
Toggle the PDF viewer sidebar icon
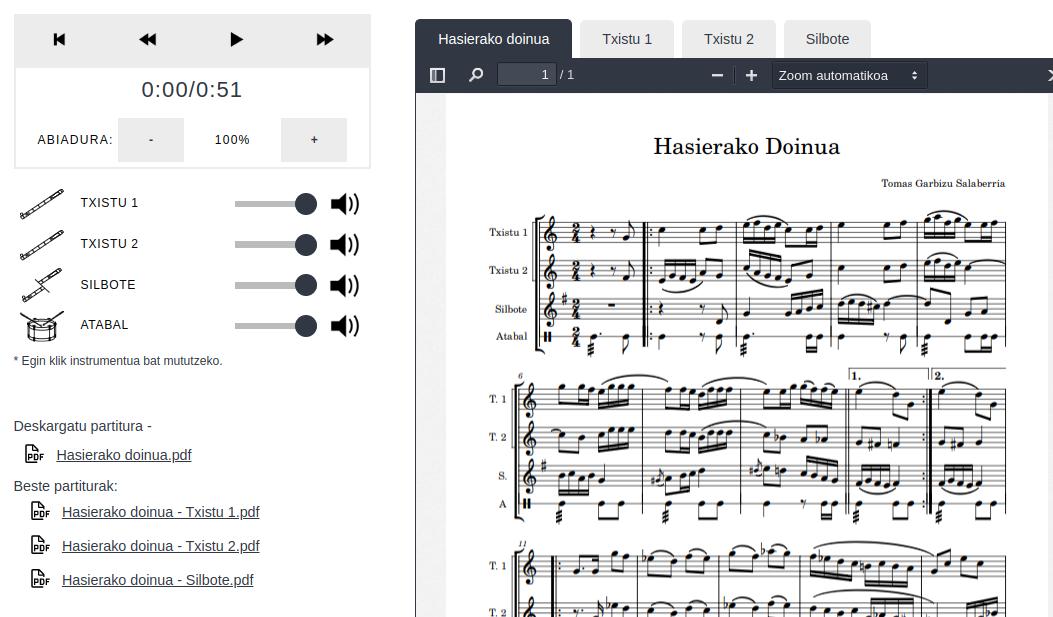(x=437, y=75)
